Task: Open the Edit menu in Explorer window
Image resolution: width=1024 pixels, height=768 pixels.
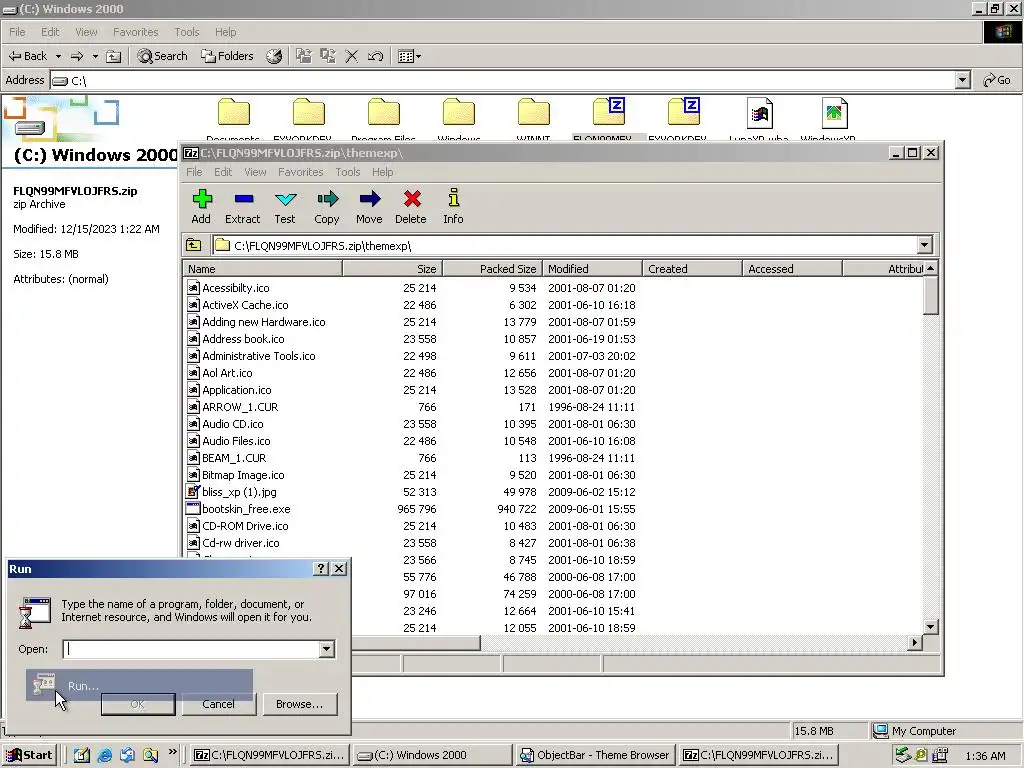Action: point(50,32)
